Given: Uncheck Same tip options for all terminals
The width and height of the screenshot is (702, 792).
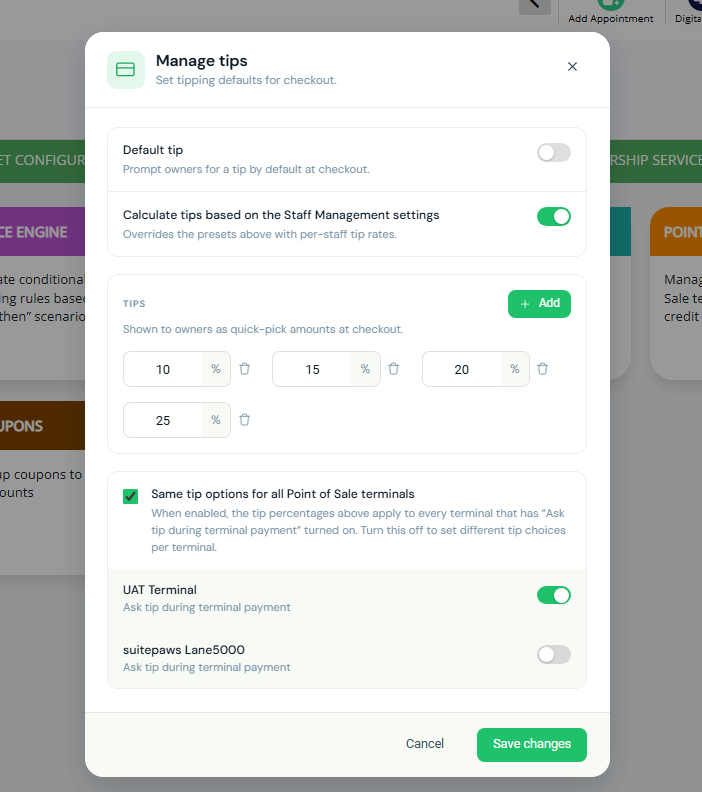Looking at the screenshot, I should pos(130,496).
